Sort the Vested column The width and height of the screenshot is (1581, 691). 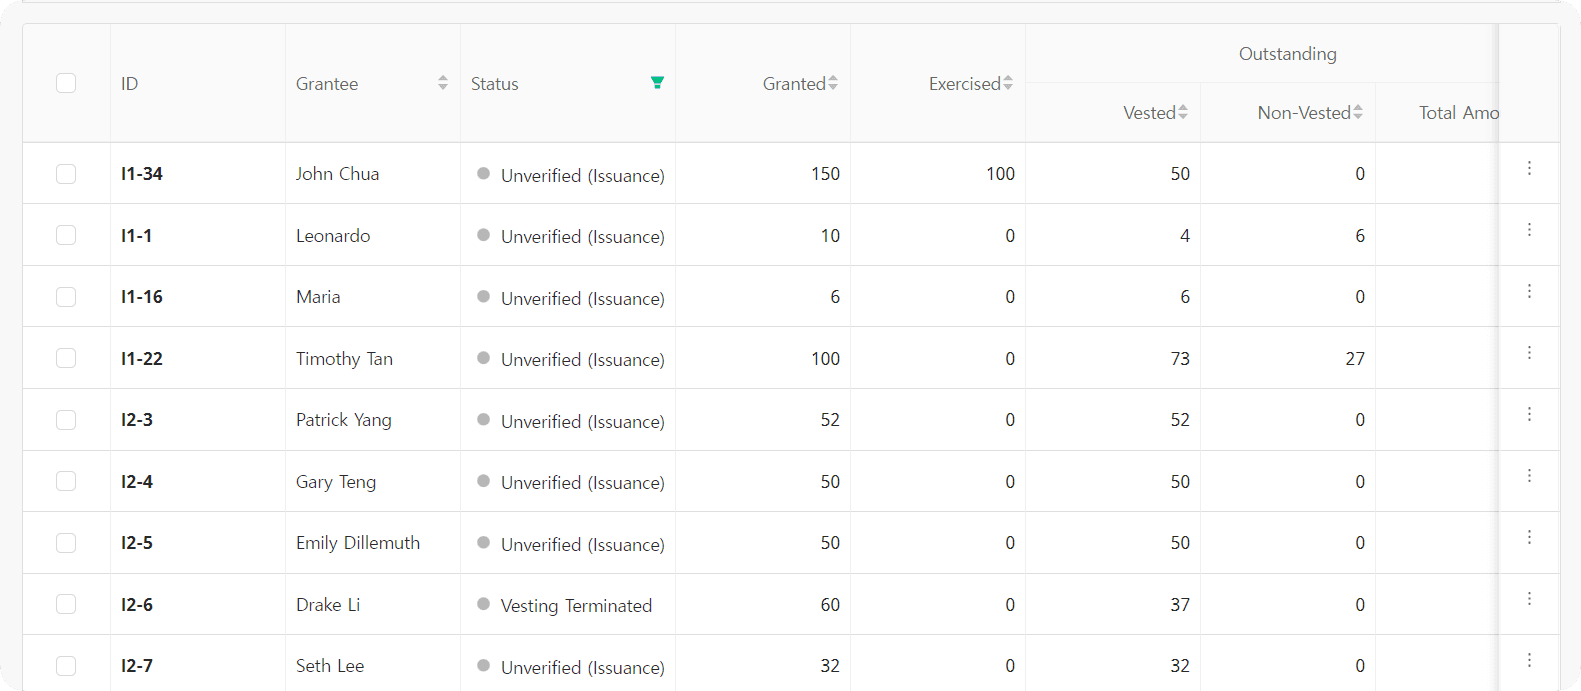pyautogui.click(x=1183, y=112)
